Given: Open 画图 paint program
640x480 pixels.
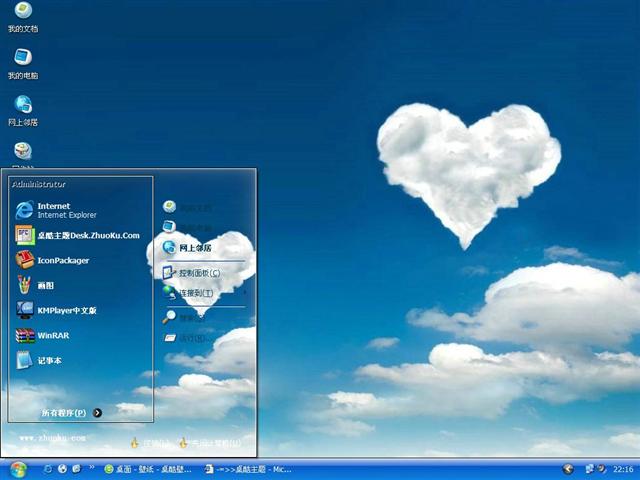Looking at the screenshot, I should 35,285.
